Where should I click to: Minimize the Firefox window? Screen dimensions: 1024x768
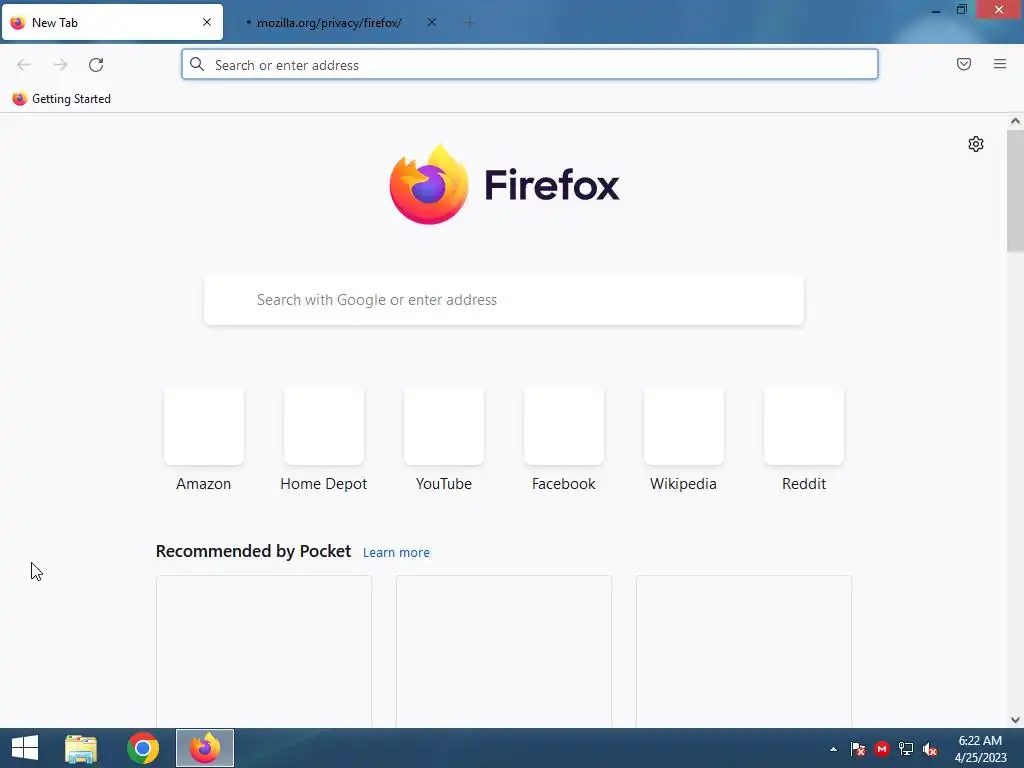(x=936, y=10)
